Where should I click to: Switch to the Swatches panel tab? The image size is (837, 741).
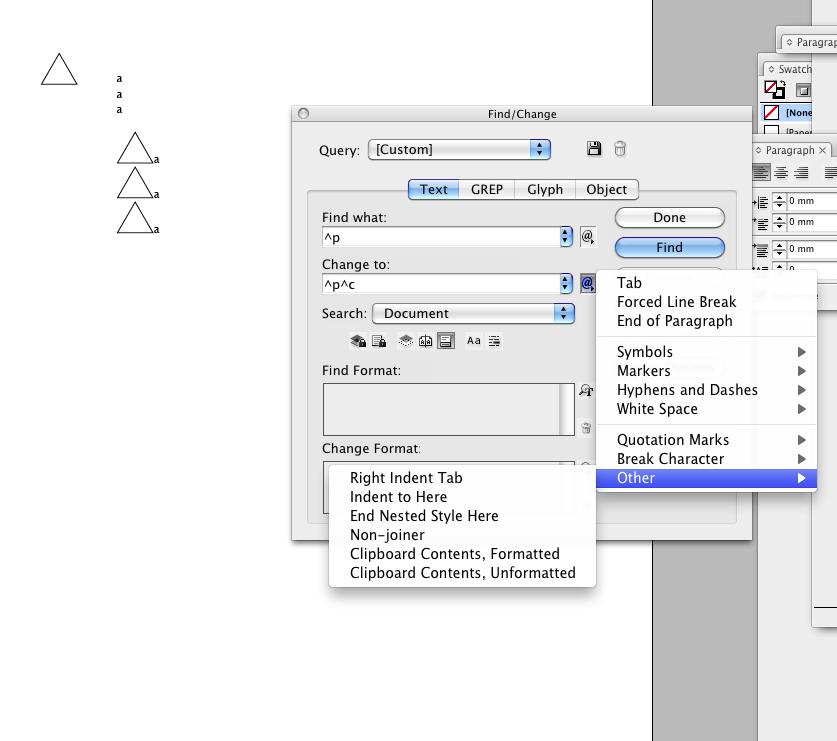coord(790,69)
